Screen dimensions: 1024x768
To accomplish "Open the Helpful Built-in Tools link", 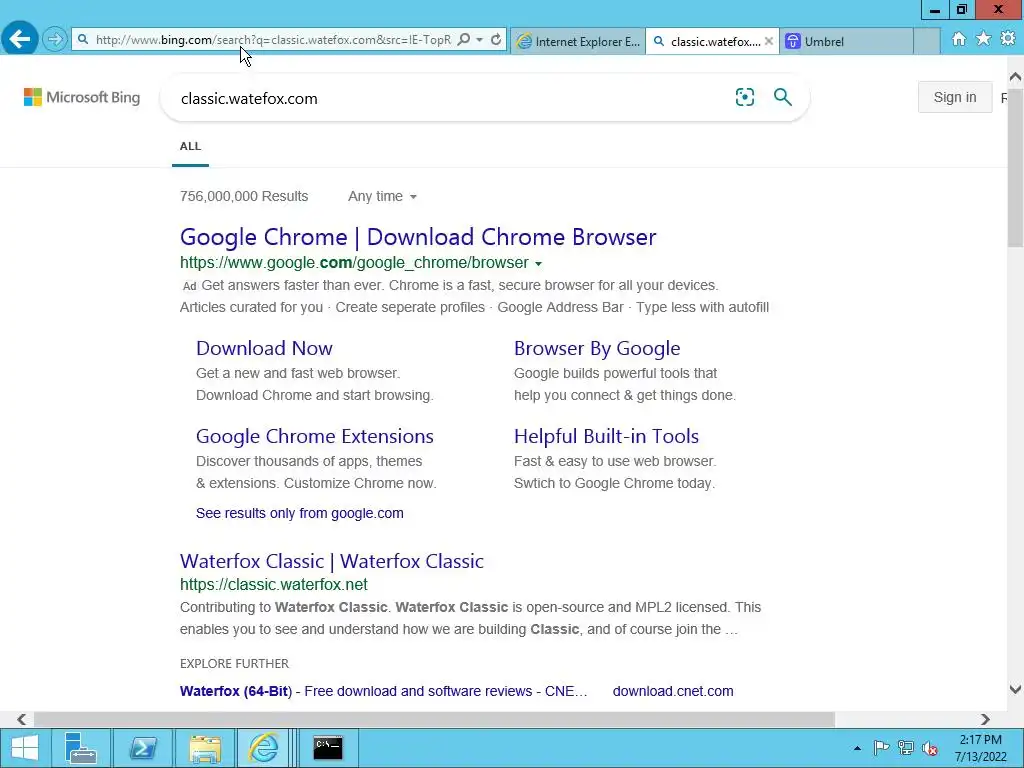I will (x=606, y=436).
